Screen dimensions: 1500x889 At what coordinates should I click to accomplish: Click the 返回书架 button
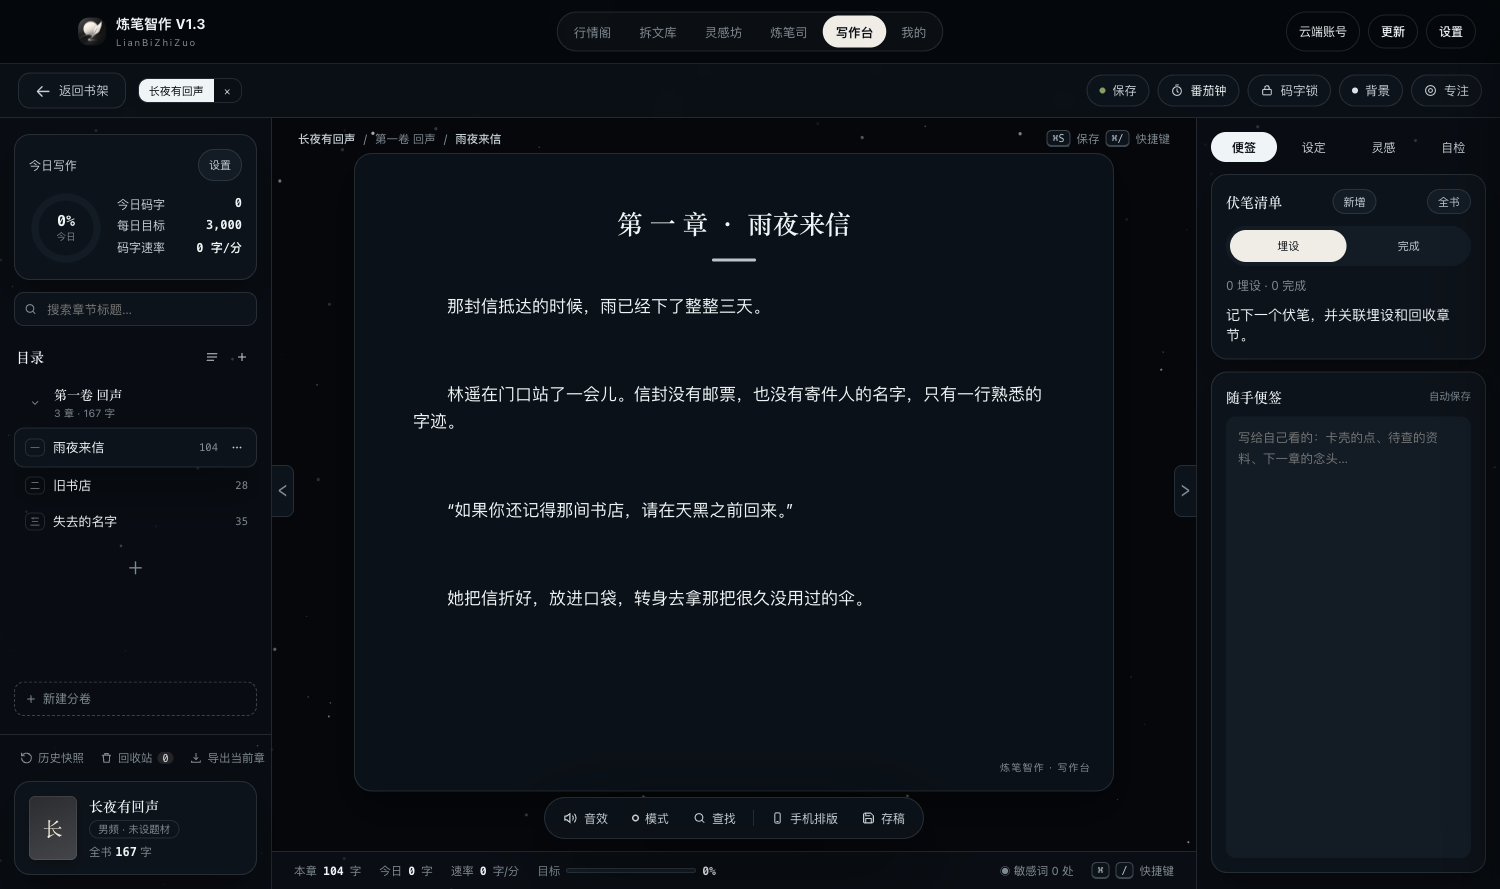coord(72,91)
